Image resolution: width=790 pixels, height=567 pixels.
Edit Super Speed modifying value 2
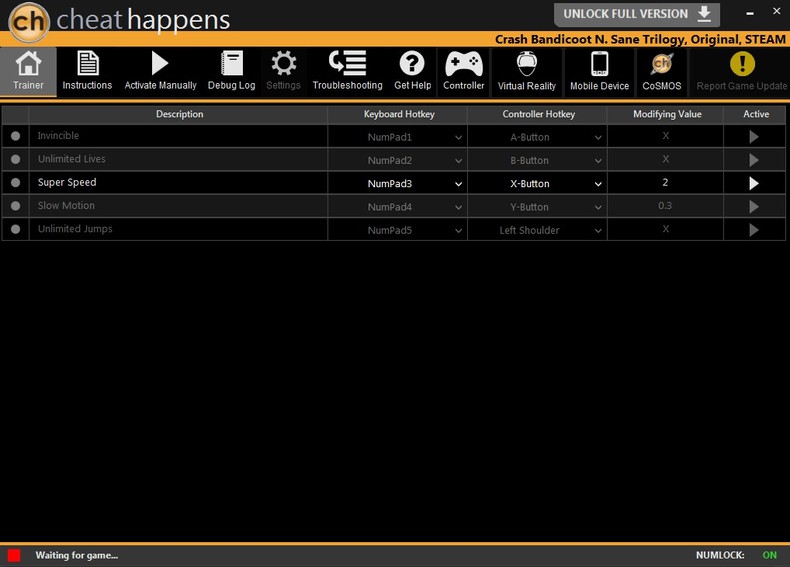(665, 182)
